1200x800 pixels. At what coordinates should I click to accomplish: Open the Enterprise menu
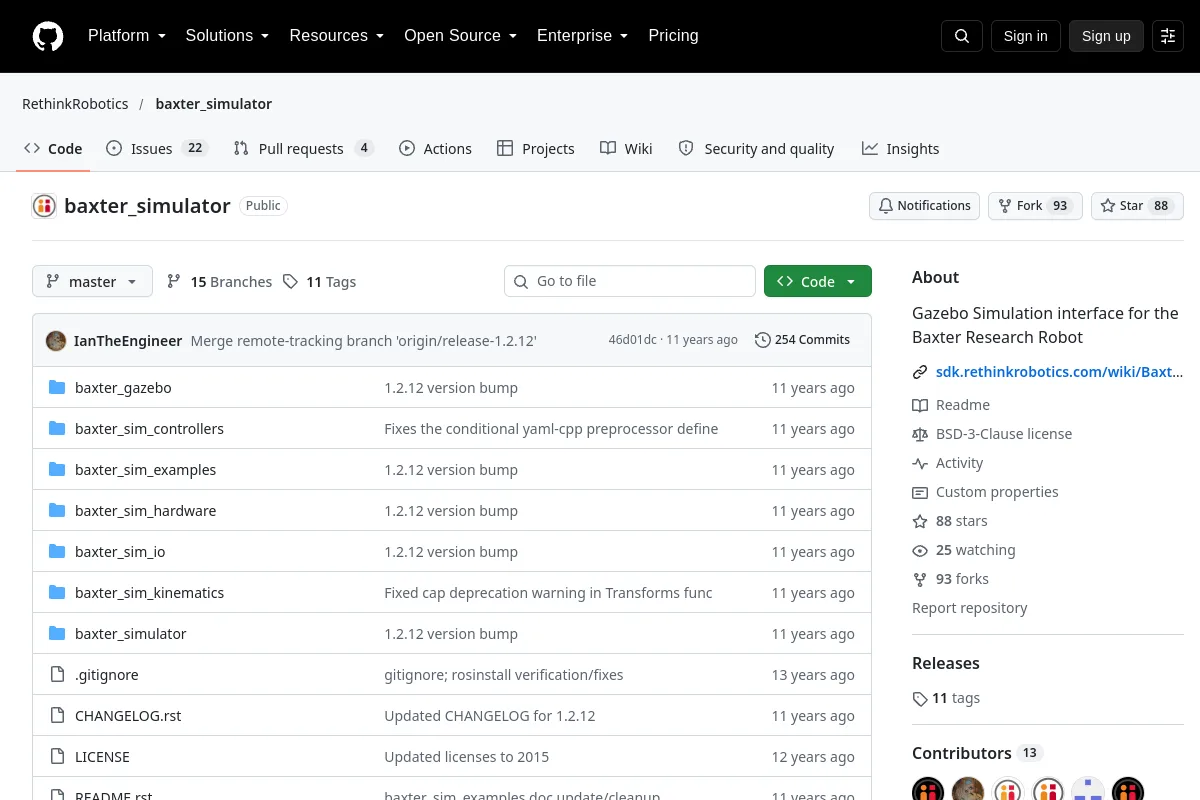point(582,36)
